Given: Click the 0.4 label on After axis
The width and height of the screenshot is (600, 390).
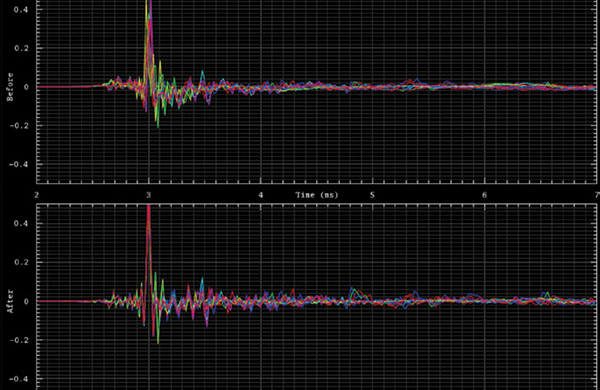Looking at the screenshot, I should (x=21, y=223).
